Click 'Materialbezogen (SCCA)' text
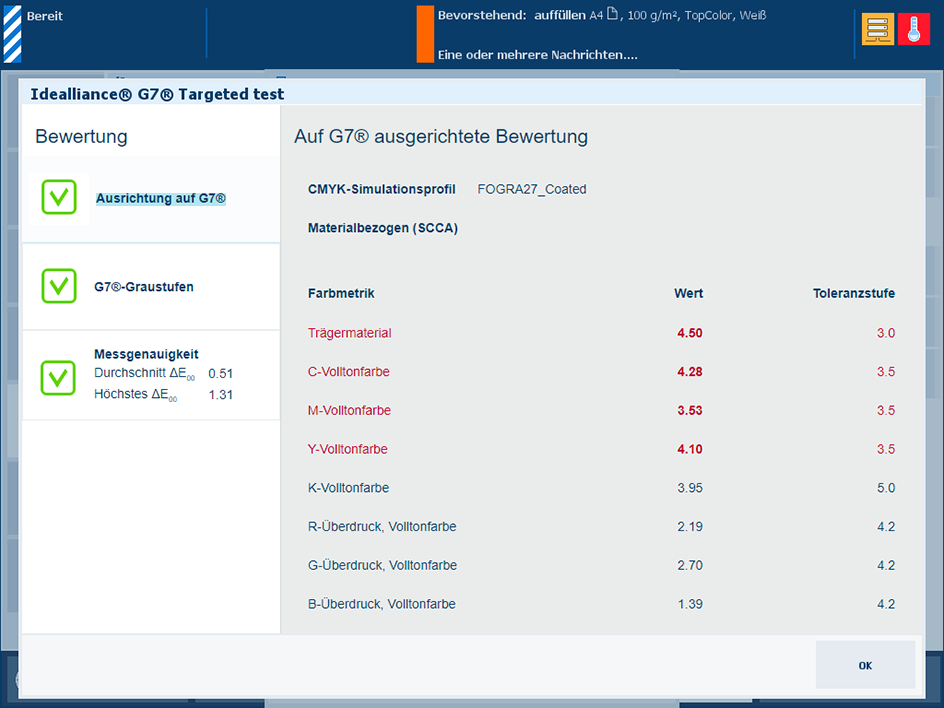The width and height of the screenshot is (944, 708). coord(383,228)
